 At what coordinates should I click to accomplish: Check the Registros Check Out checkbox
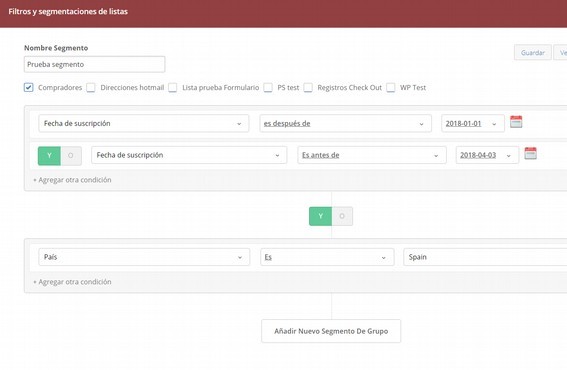click(x=308, y=88)
